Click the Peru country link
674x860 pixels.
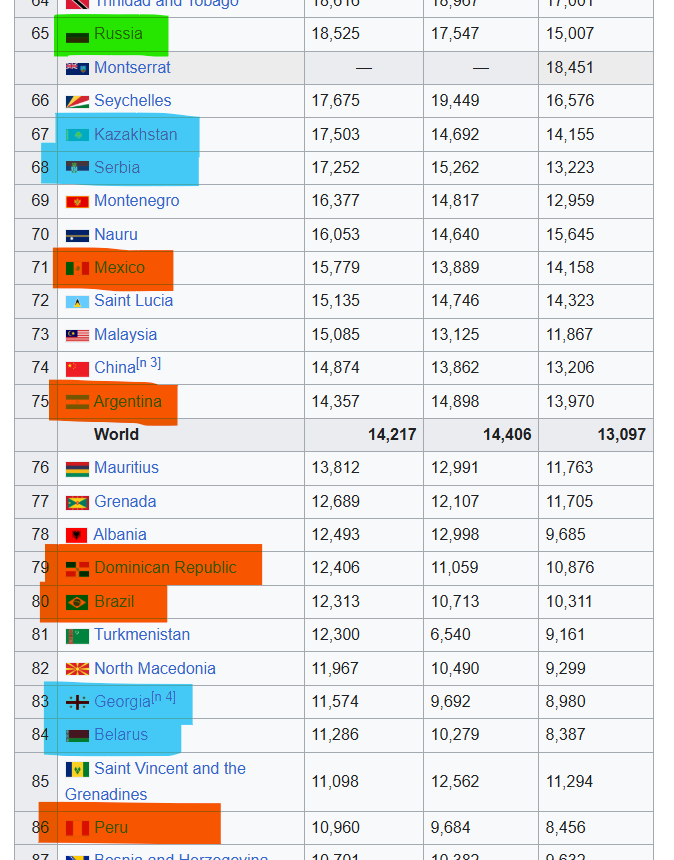[111, 827]
